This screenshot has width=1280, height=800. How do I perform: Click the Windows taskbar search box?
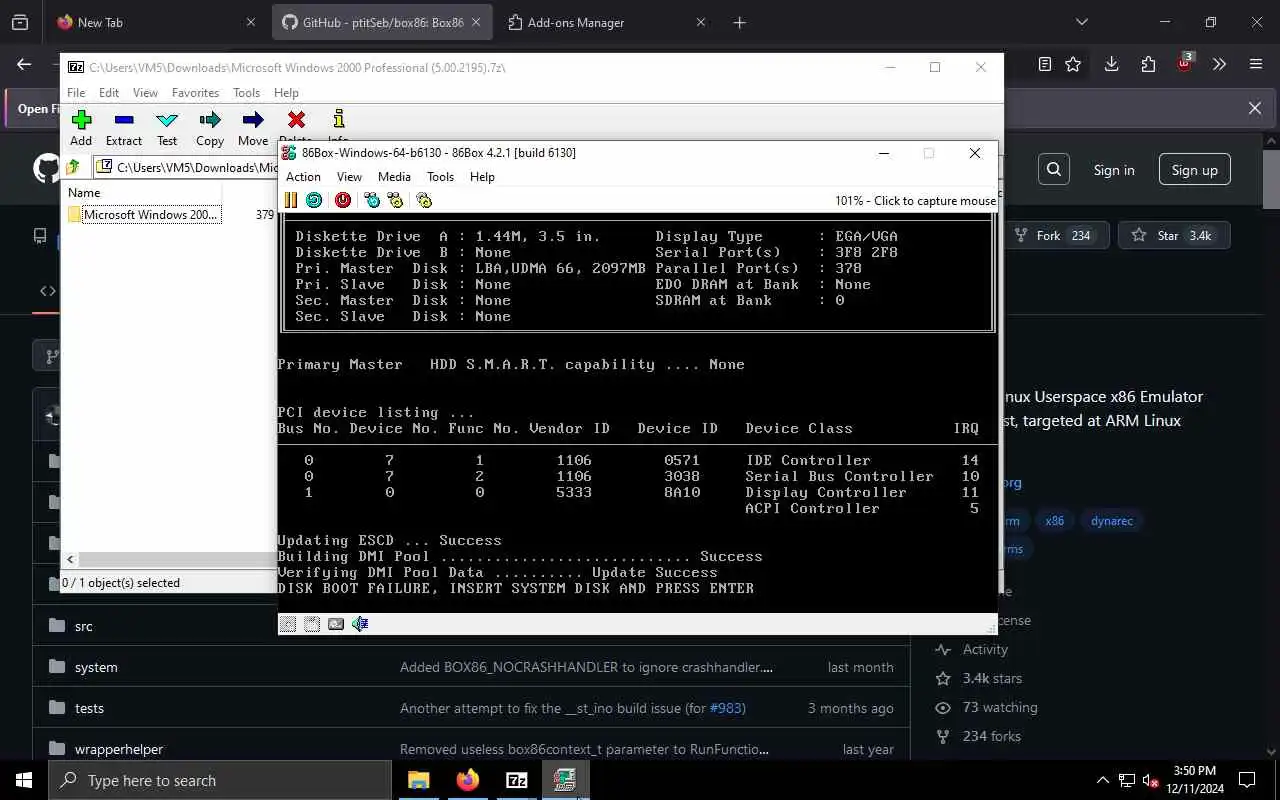[x=220, y=781]
